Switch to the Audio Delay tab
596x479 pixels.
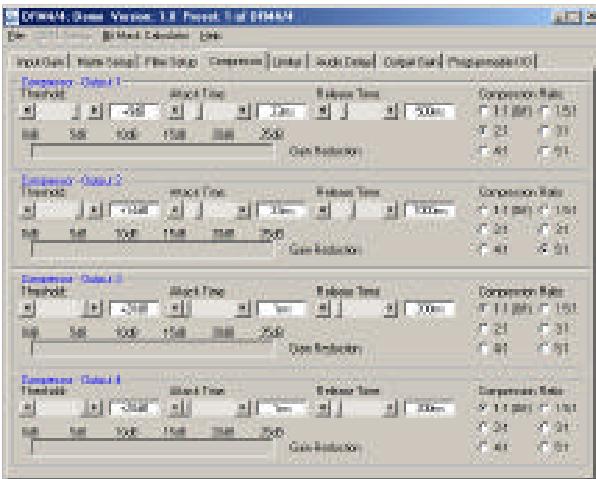click(344, 62)
